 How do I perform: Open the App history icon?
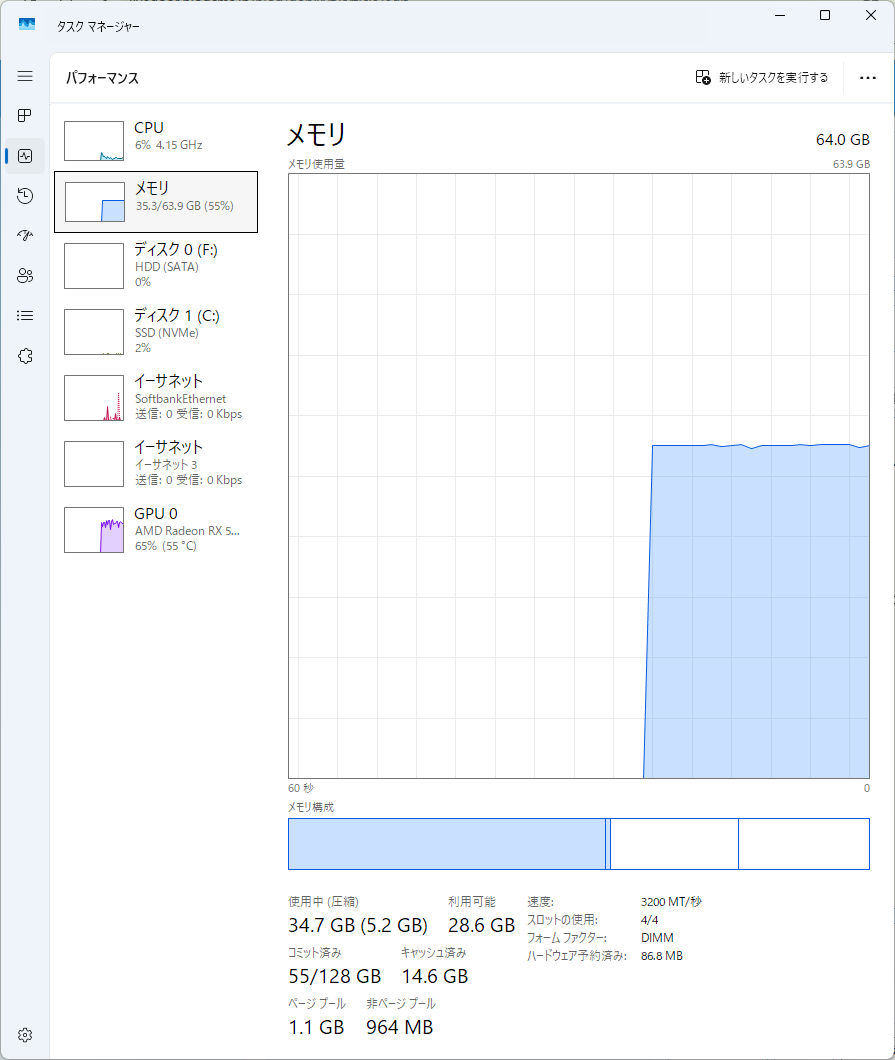[x=25, y=196]
